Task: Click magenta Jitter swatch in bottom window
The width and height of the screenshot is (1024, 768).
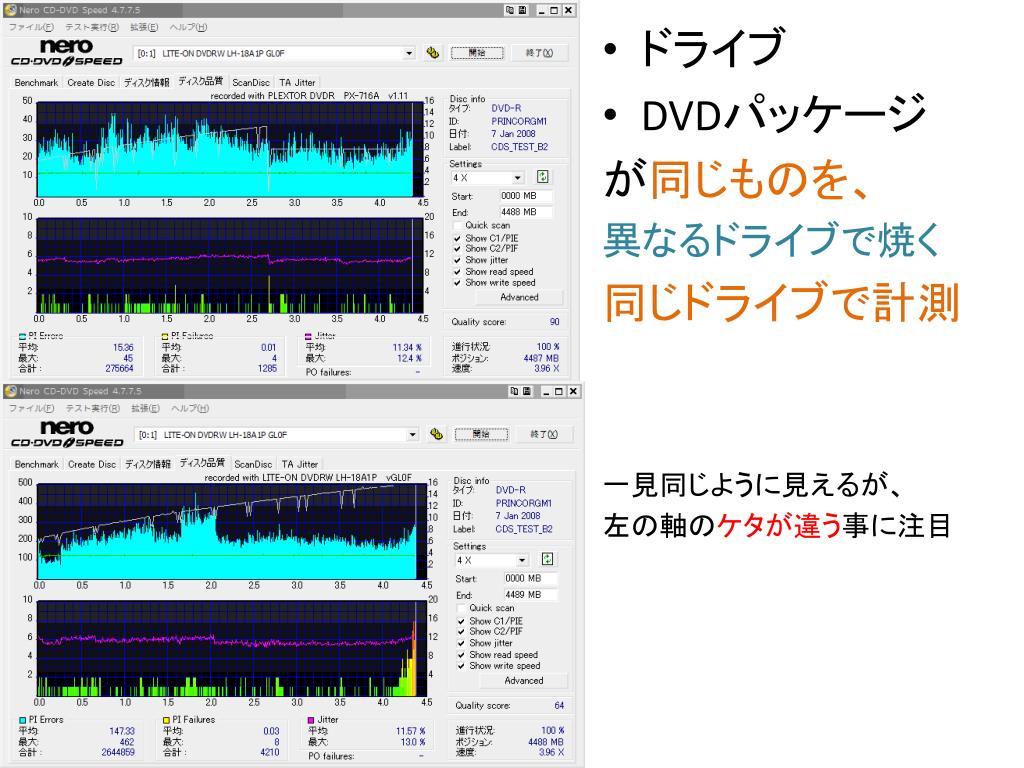Action: [311, 720]
